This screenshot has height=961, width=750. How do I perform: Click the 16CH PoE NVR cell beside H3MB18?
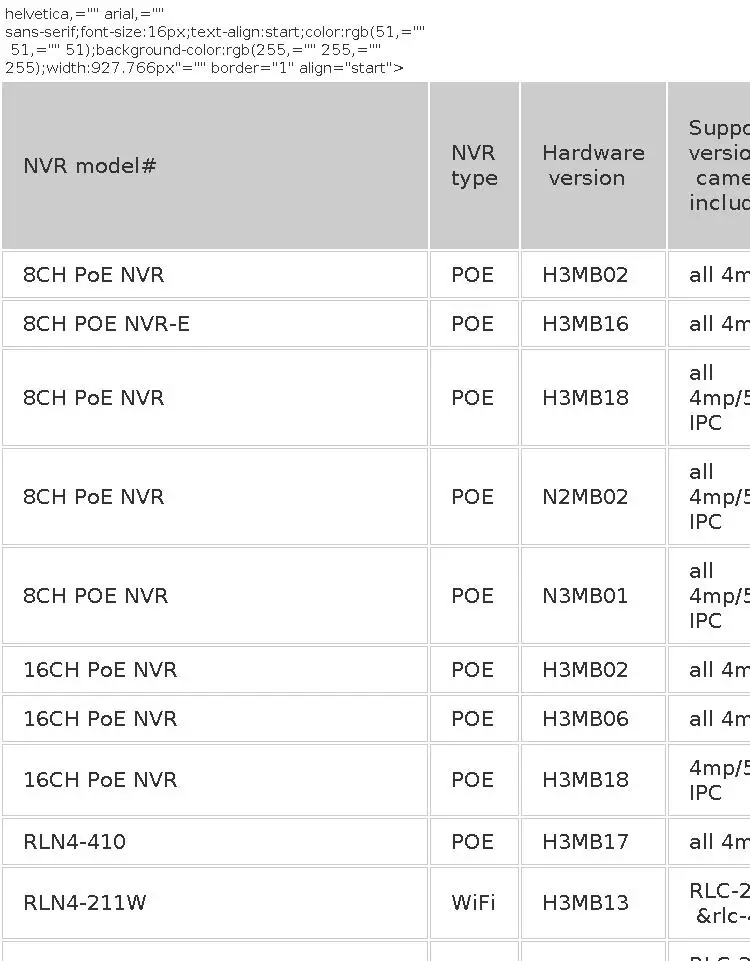[x=214, y=780]
